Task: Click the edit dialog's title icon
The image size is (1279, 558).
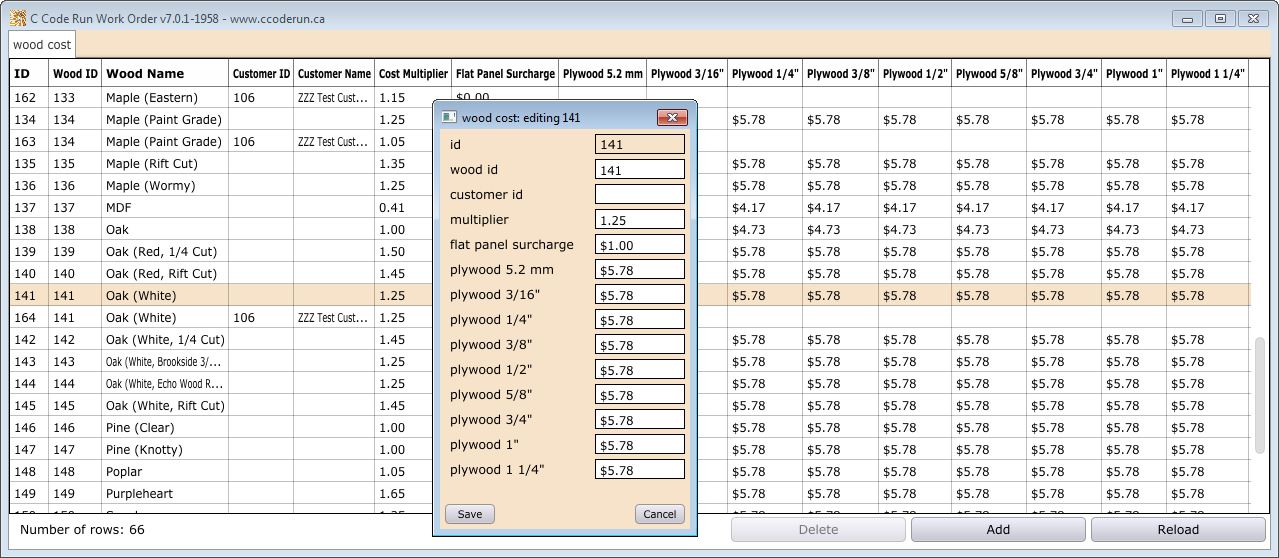Action: click(449, 117)
